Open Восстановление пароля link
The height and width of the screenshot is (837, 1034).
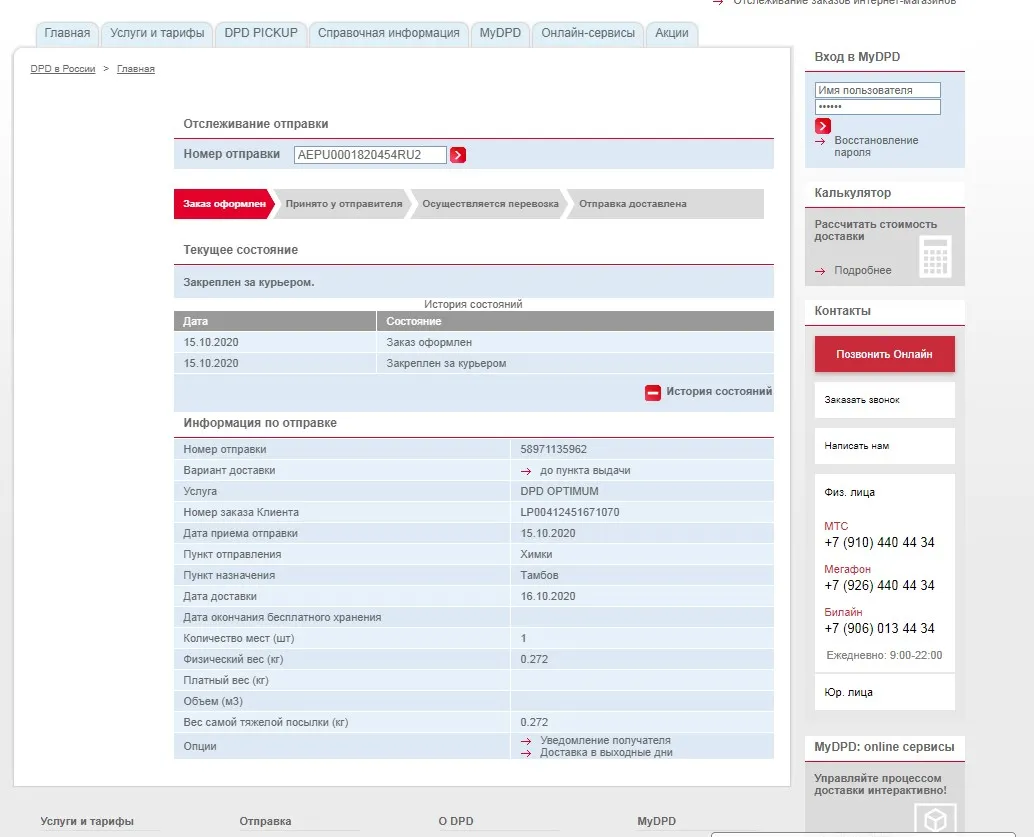(876, 146)
